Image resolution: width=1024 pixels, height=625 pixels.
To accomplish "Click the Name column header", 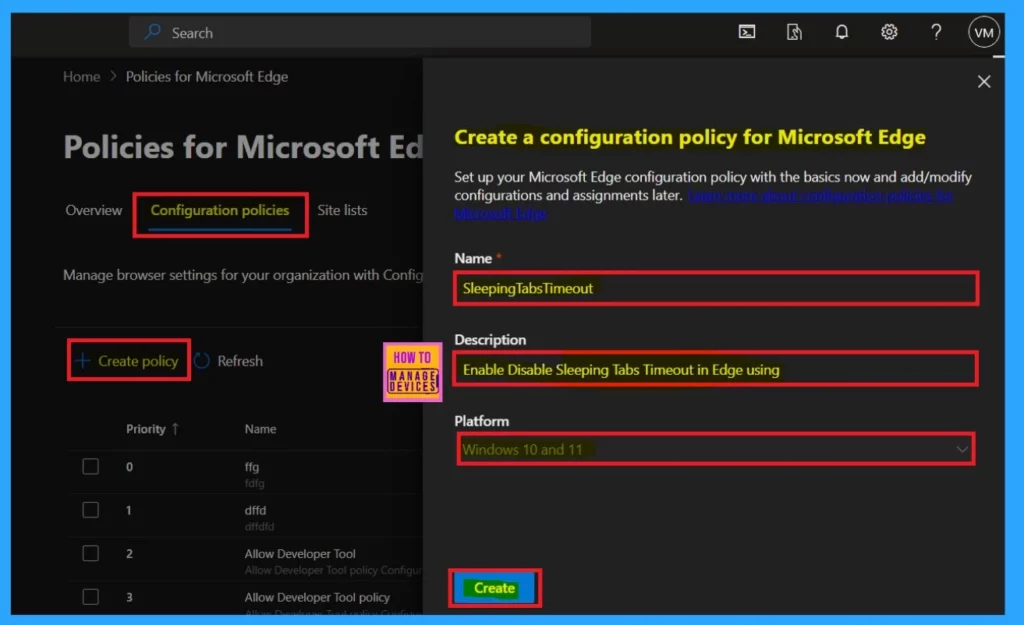I will (260, 429).
